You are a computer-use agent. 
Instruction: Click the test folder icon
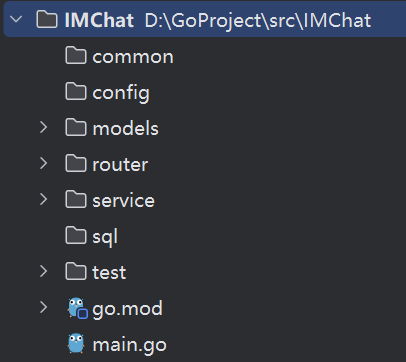(x=76, y=271)
